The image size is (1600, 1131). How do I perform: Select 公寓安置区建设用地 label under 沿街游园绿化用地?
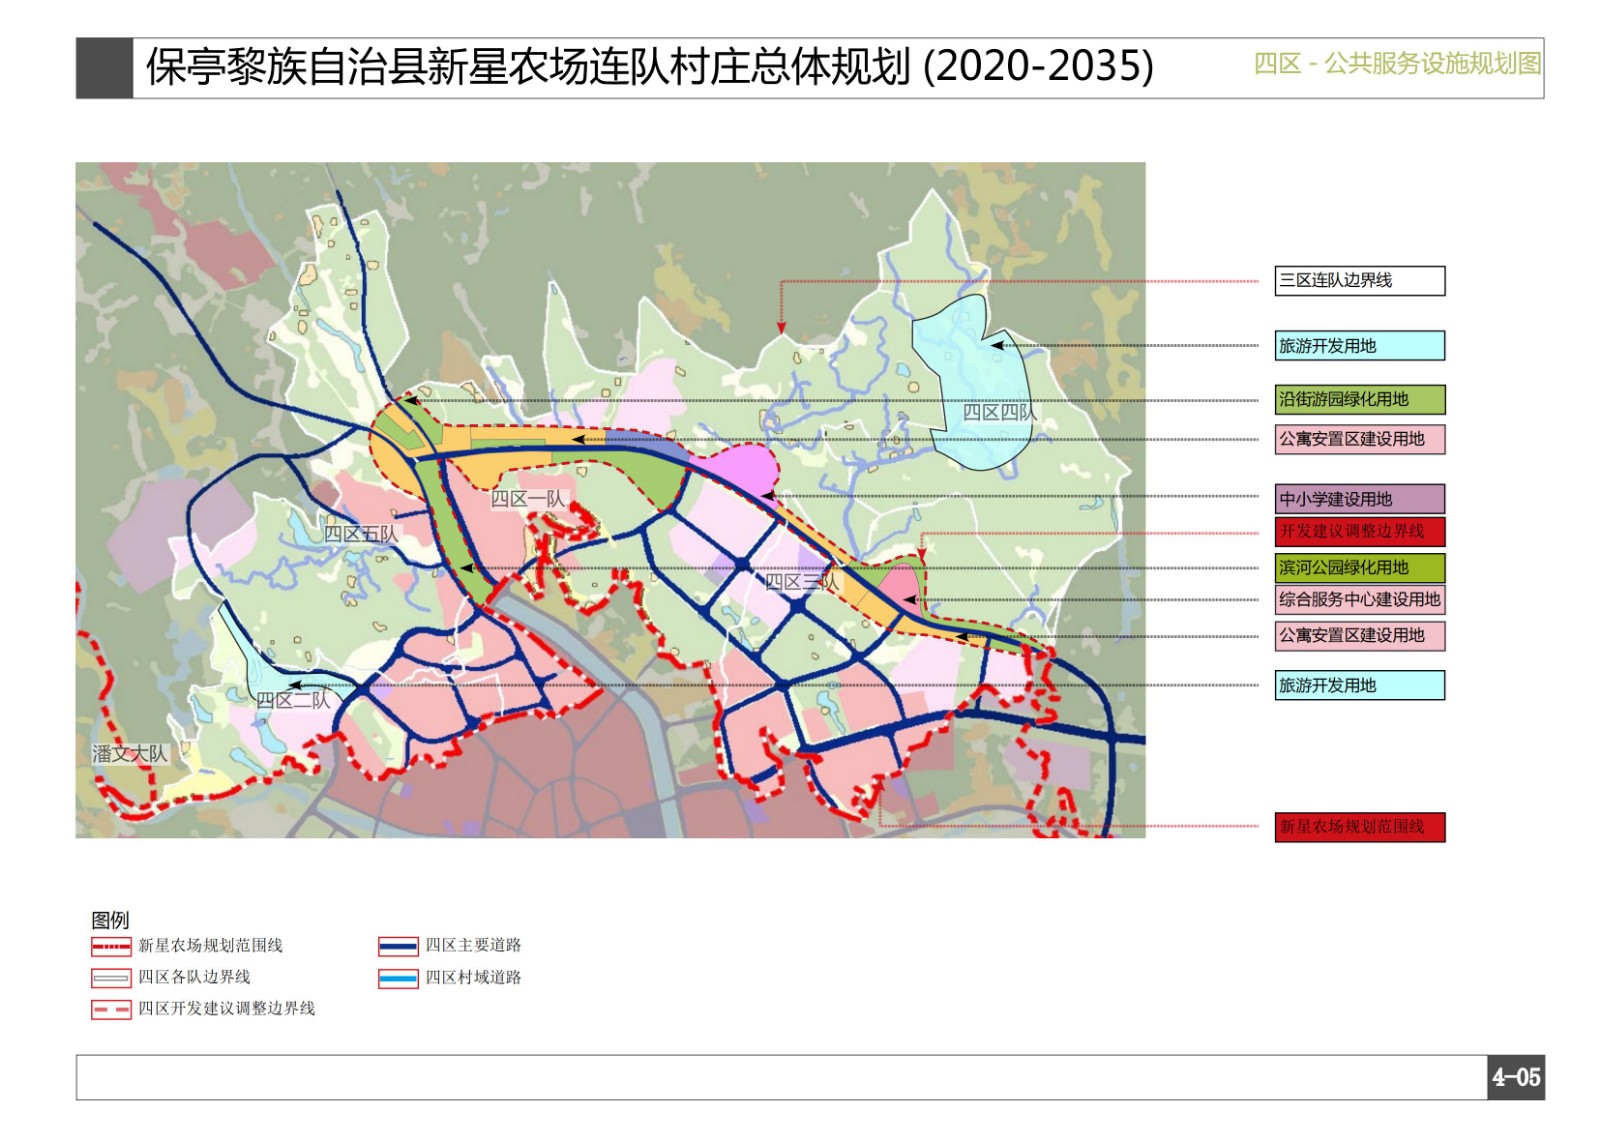coord(1359,439)
